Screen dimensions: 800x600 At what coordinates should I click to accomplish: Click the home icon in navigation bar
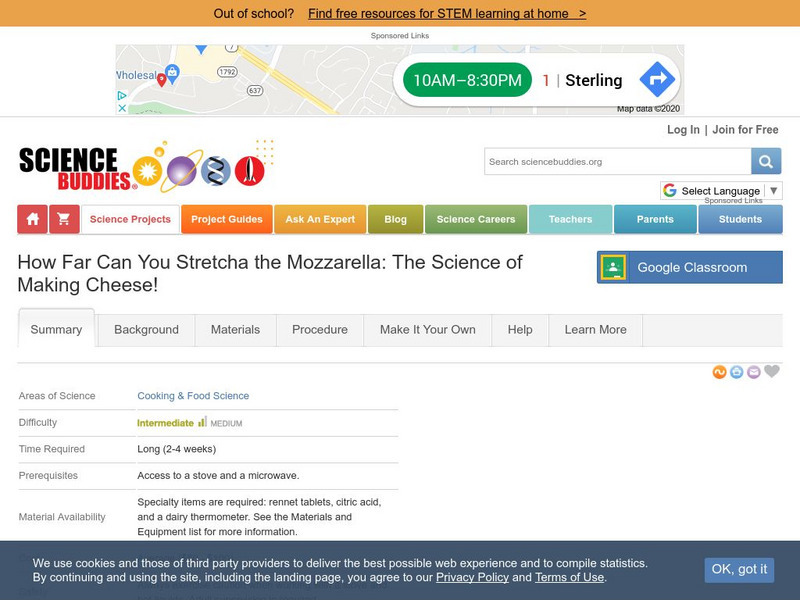[x=33, y=219]
